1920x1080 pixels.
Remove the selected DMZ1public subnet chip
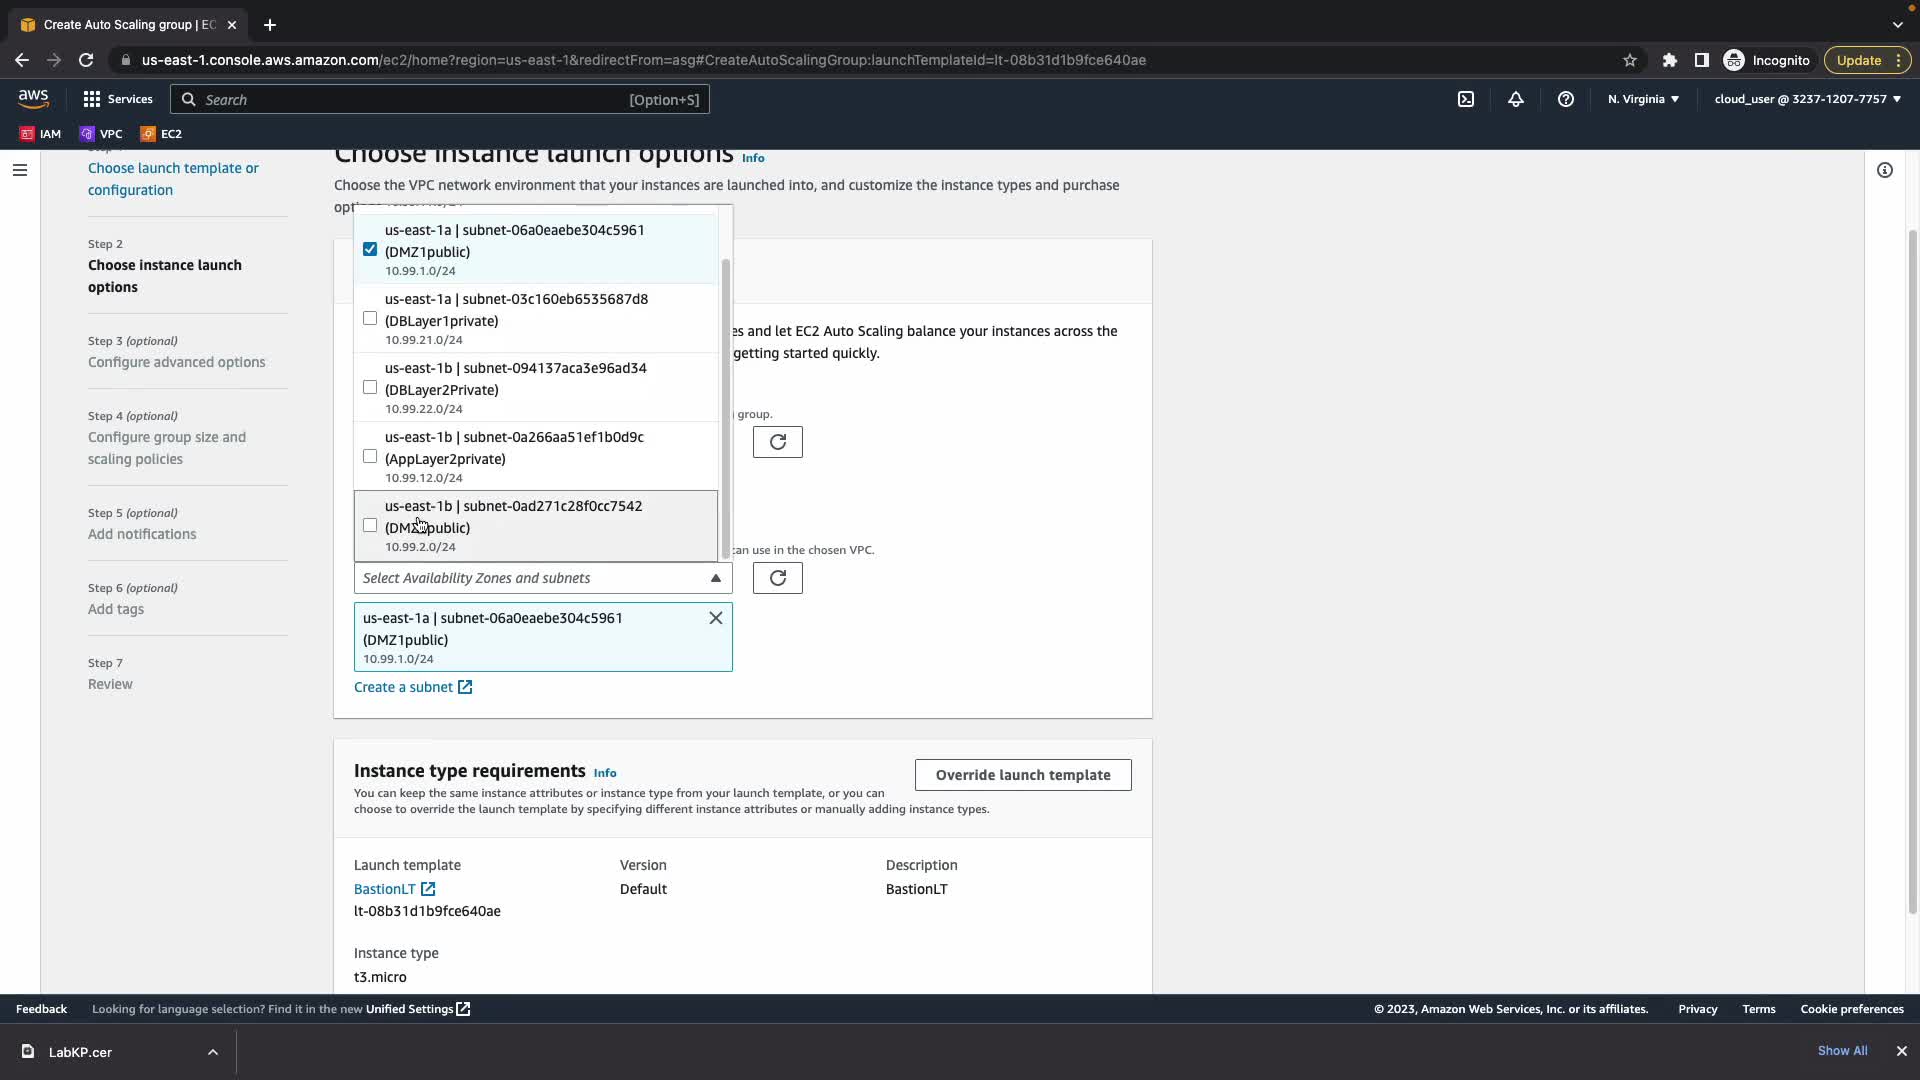[716, 618]
